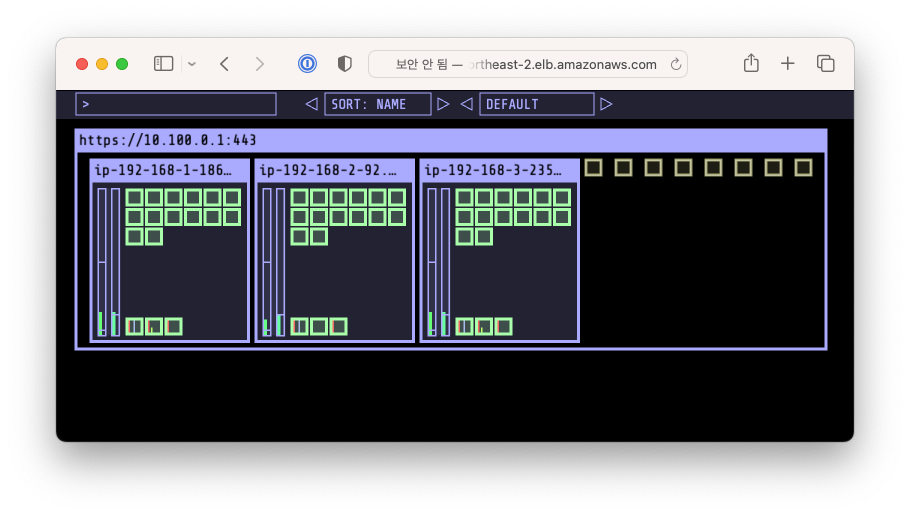The width and height of the screenshot is (910, 516).
Task: Select first bottom system pod in node ip-192-168-3-235
Action: point(464,326)
